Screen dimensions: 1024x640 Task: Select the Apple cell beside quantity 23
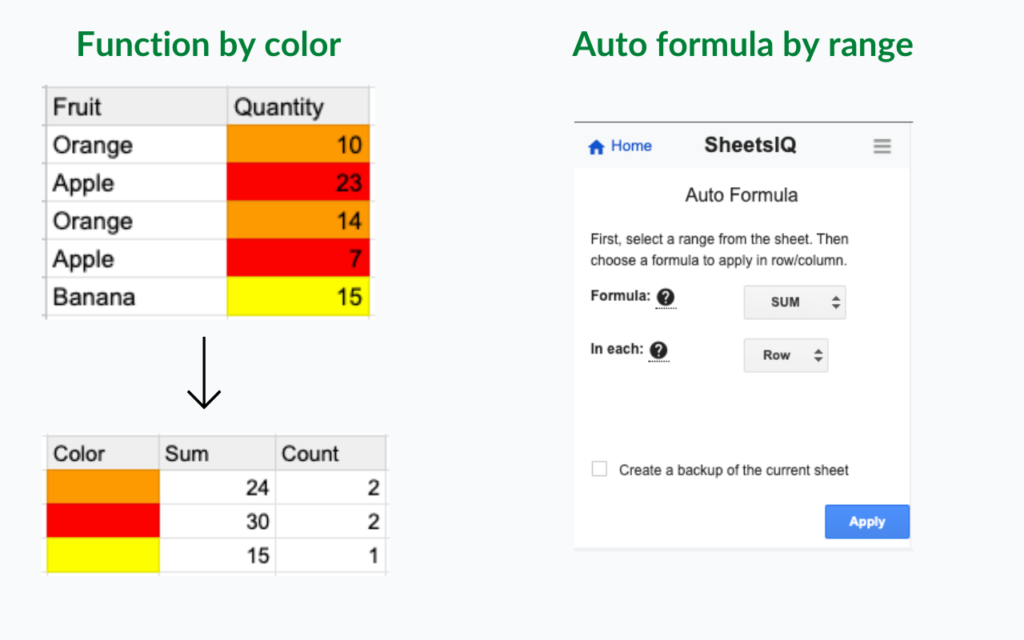pyautogui.click(x=136, y=182)
